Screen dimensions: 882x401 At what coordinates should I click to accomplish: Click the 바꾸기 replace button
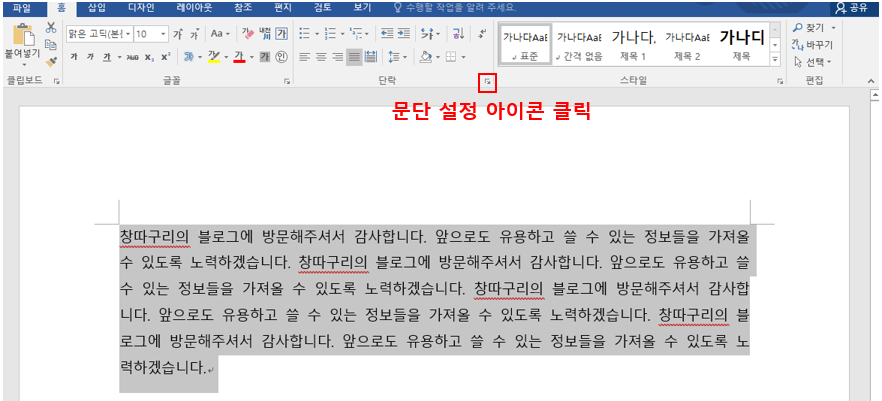(x=813, y=45)
